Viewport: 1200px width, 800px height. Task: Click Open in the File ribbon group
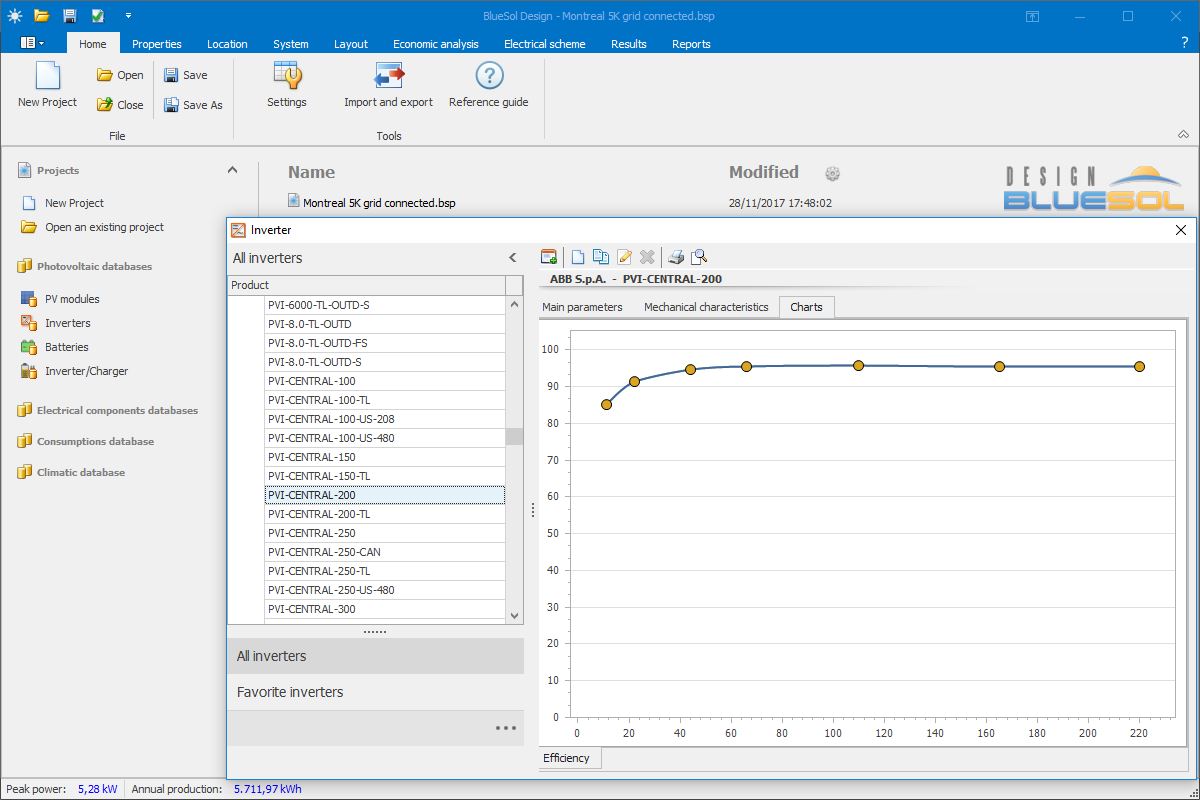pos(120,75)
